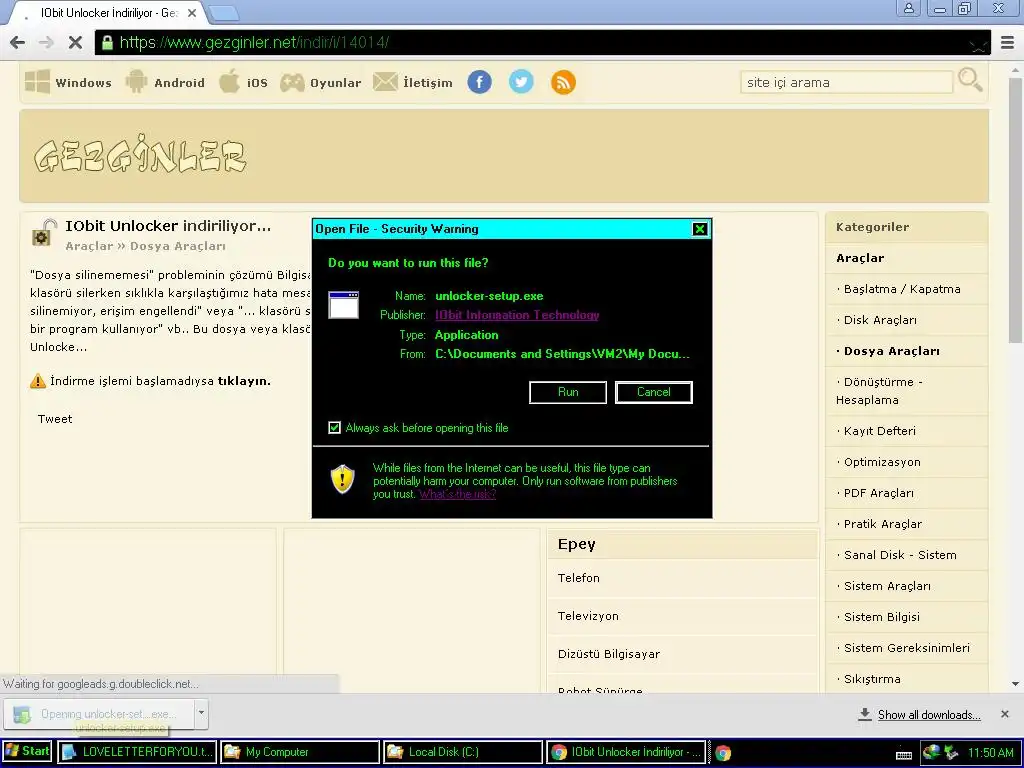This screenshot has height=768, width=1024.
Task: Open the Chrome hamburger menu
Action: point(1007,42)
